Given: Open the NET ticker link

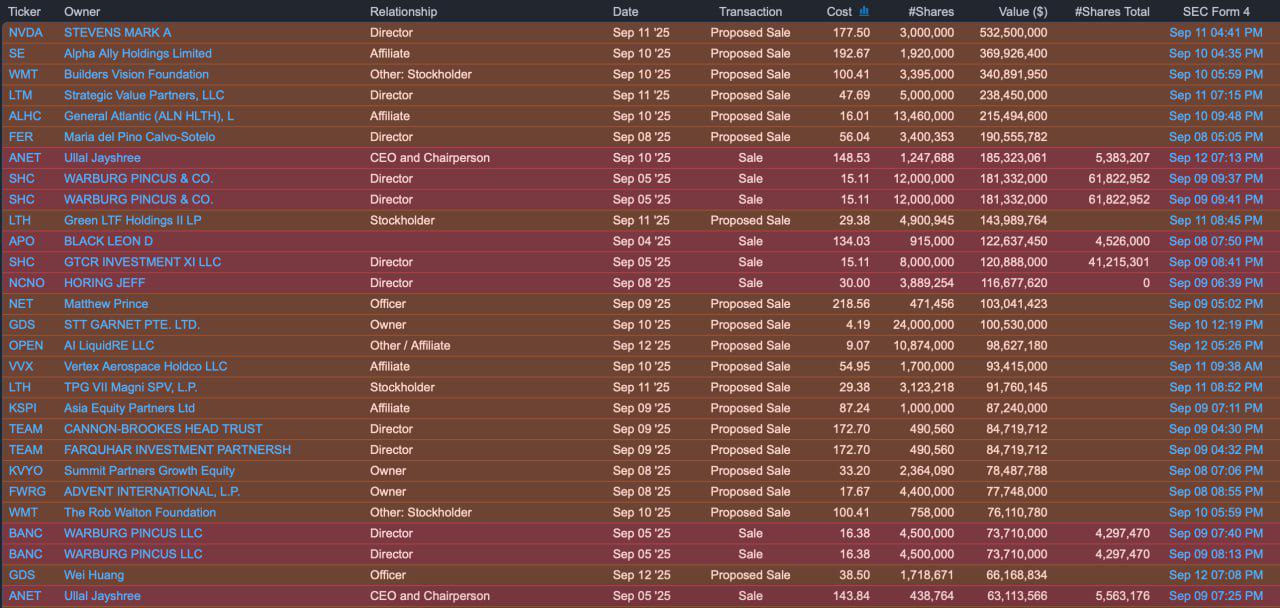Looking at the screenshot, I should click(x=20, y=304).
